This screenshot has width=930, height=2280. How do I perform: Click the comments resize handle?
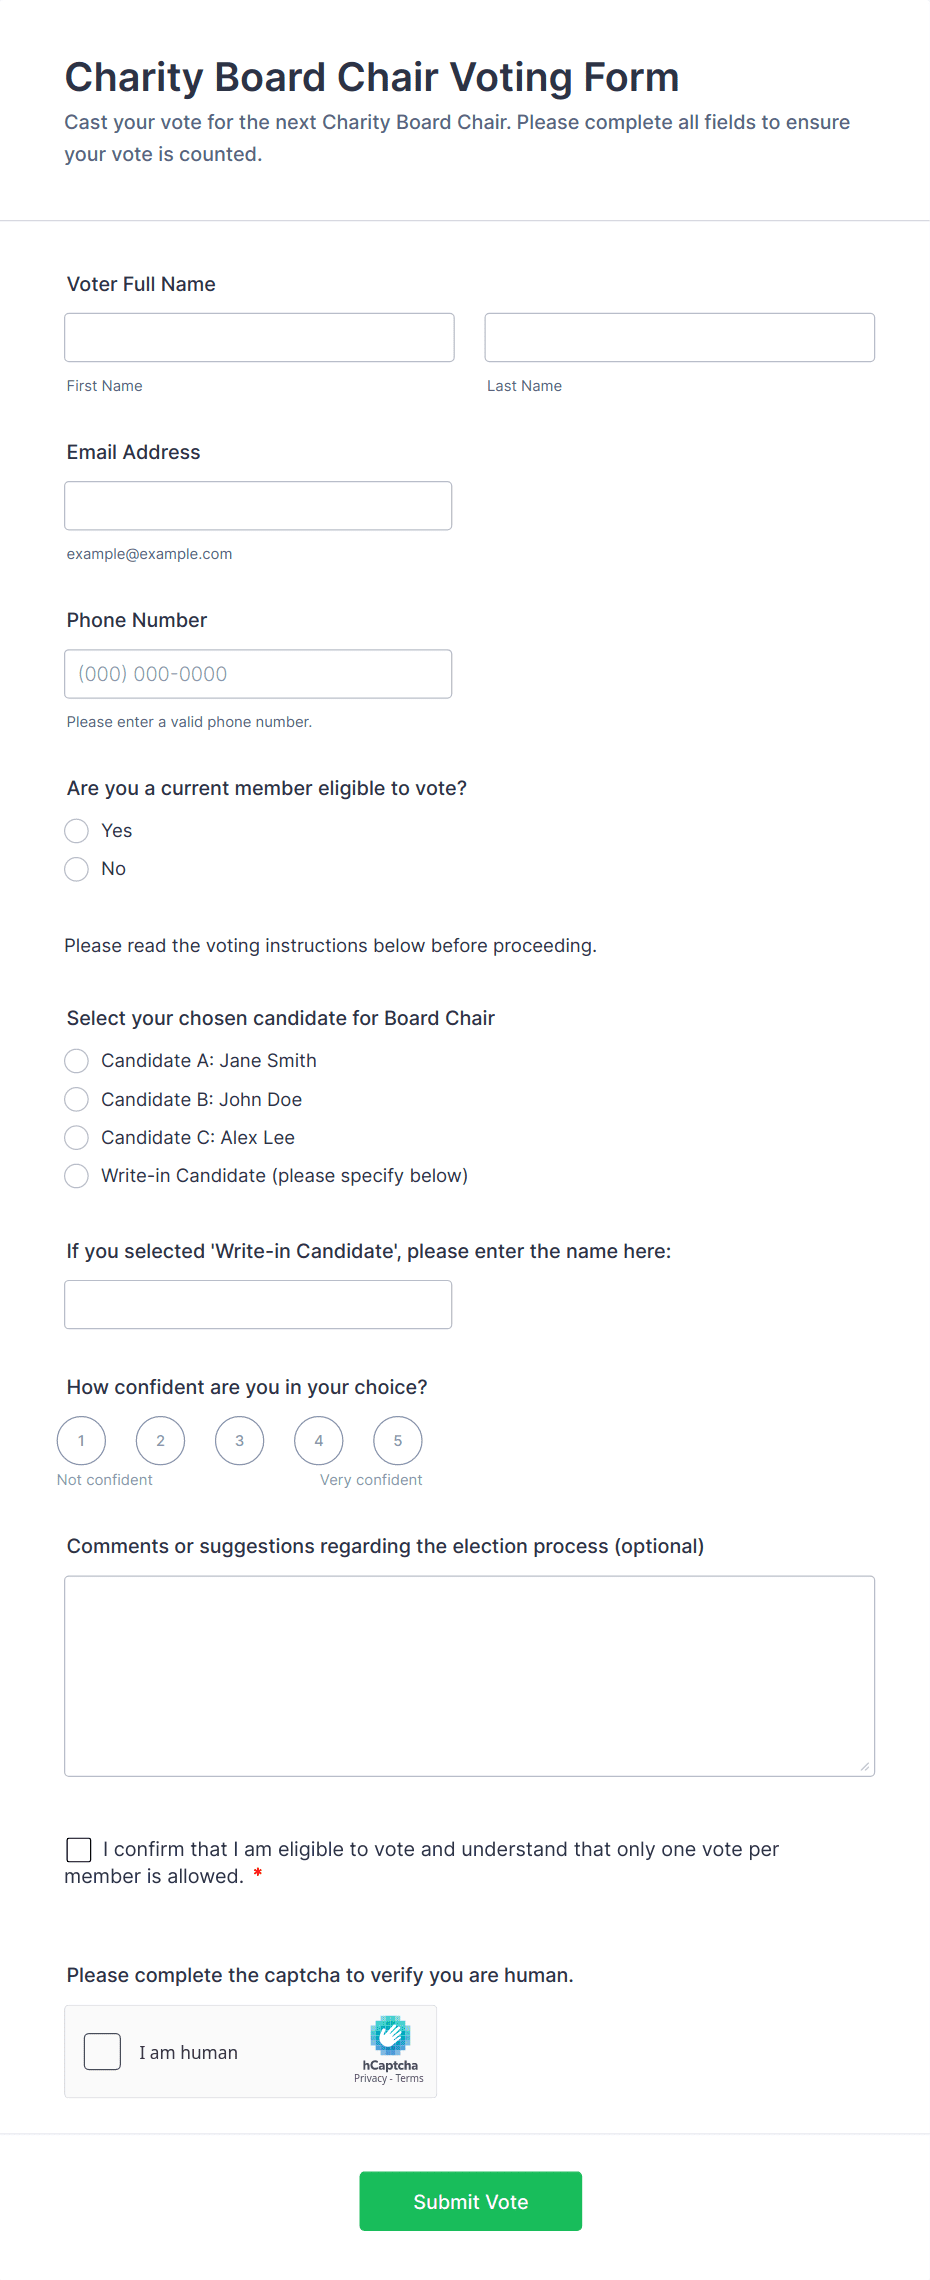pyautogui.click(x=865, y=1767)
